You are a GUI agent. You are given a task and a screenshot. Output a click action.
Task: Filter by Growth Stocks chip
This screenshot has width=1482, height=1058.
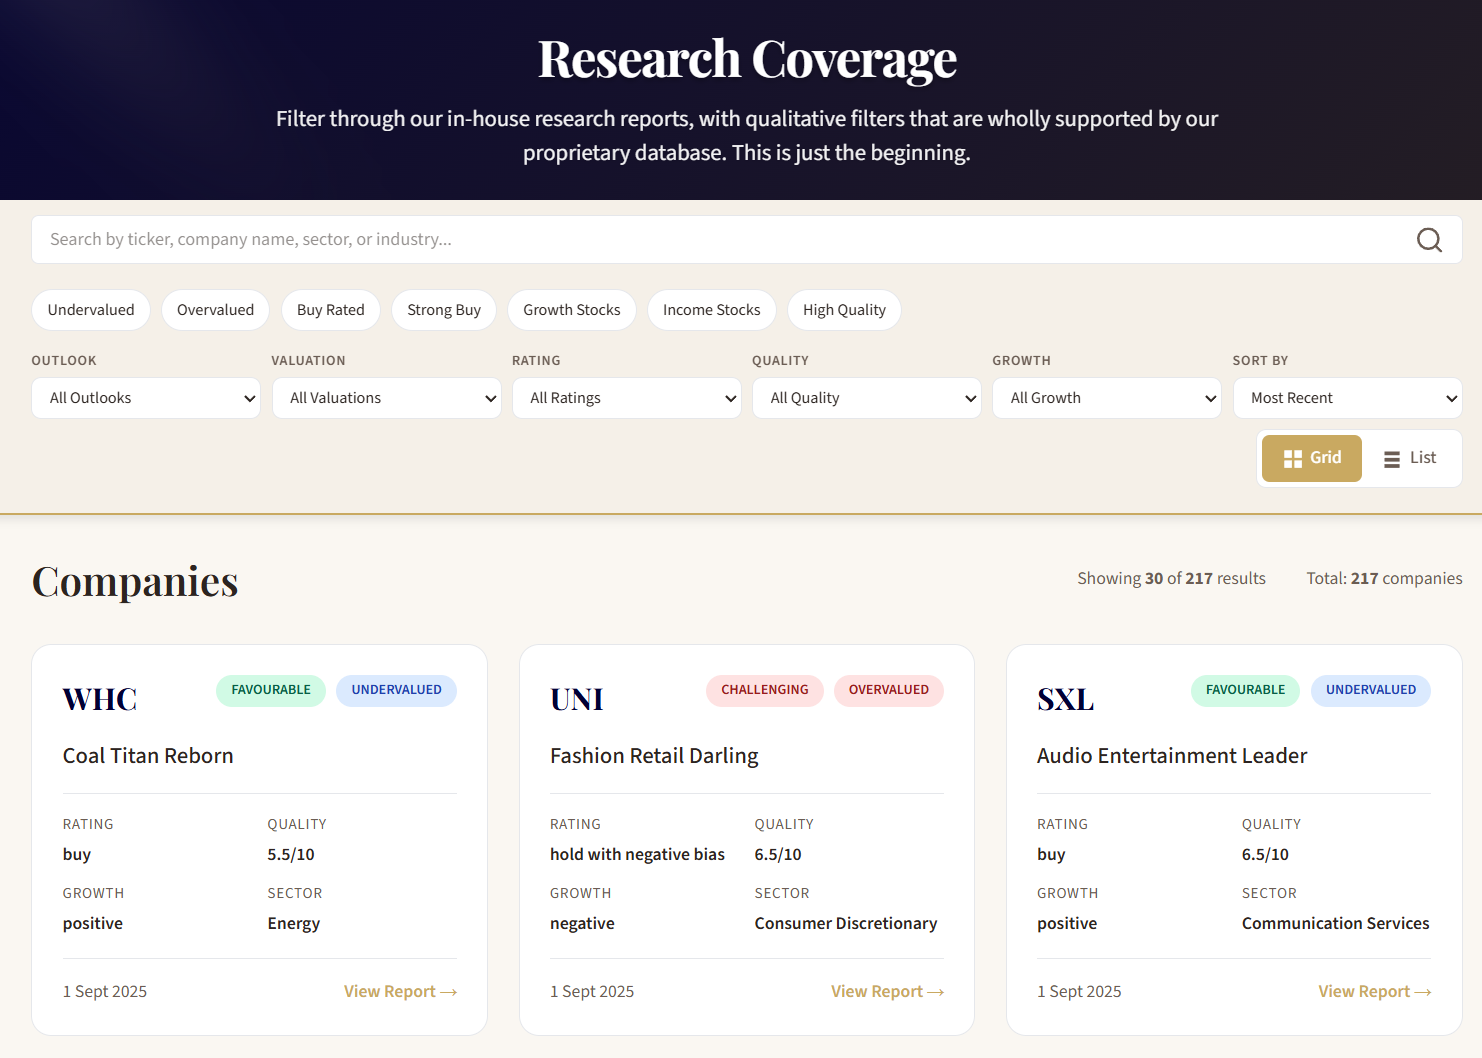tap(571, 310)
